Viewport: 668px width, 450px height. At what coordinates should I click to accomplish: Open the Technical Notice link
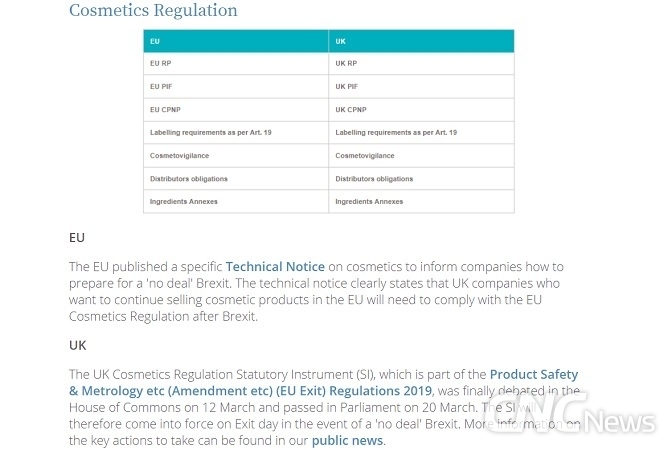[275, 267]
